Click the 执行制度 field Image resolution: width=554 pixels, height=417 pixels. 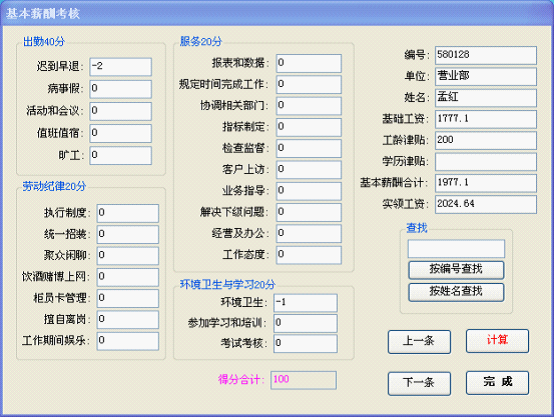[x=128, y=213]
